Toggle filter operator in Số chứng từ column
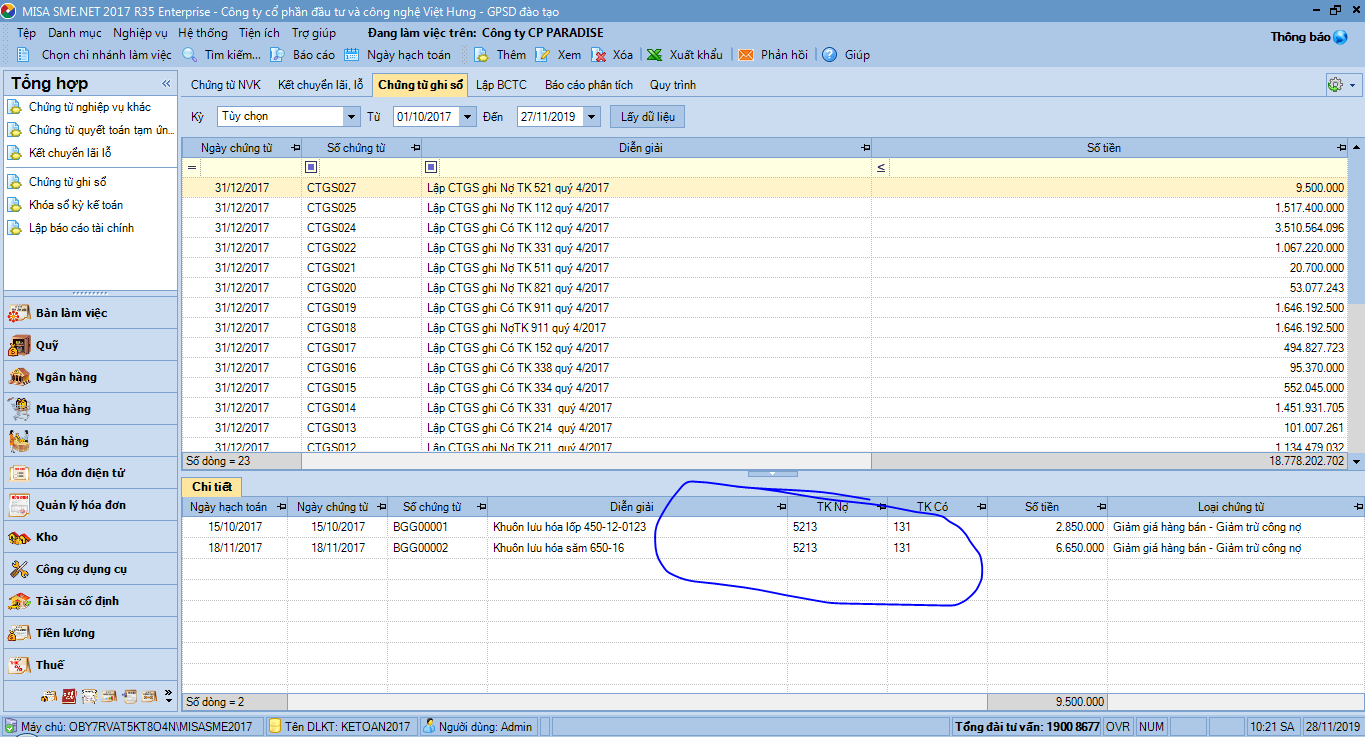1365x737 pixels. point(311,167)
